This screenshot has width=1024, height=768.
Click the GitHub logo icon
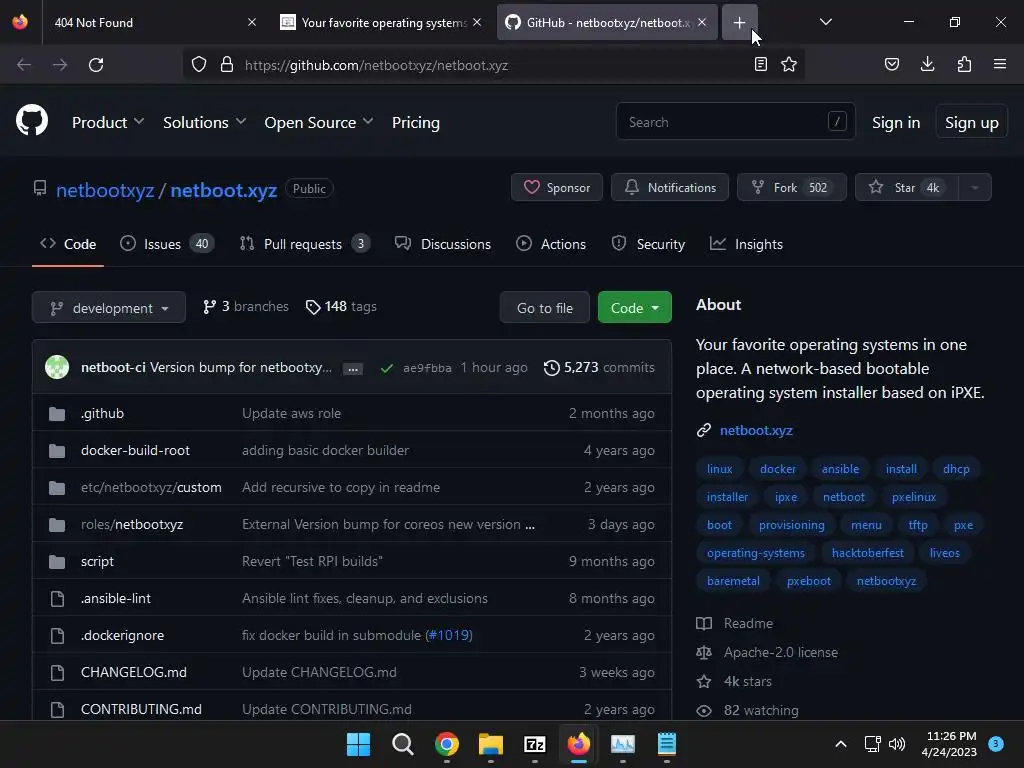[31, 121]
